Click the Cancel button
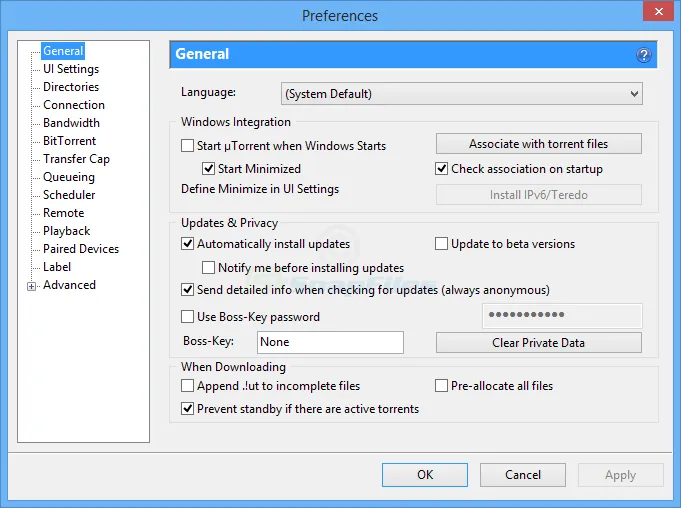This screenshot has height=508, width=681. [523, 475]
